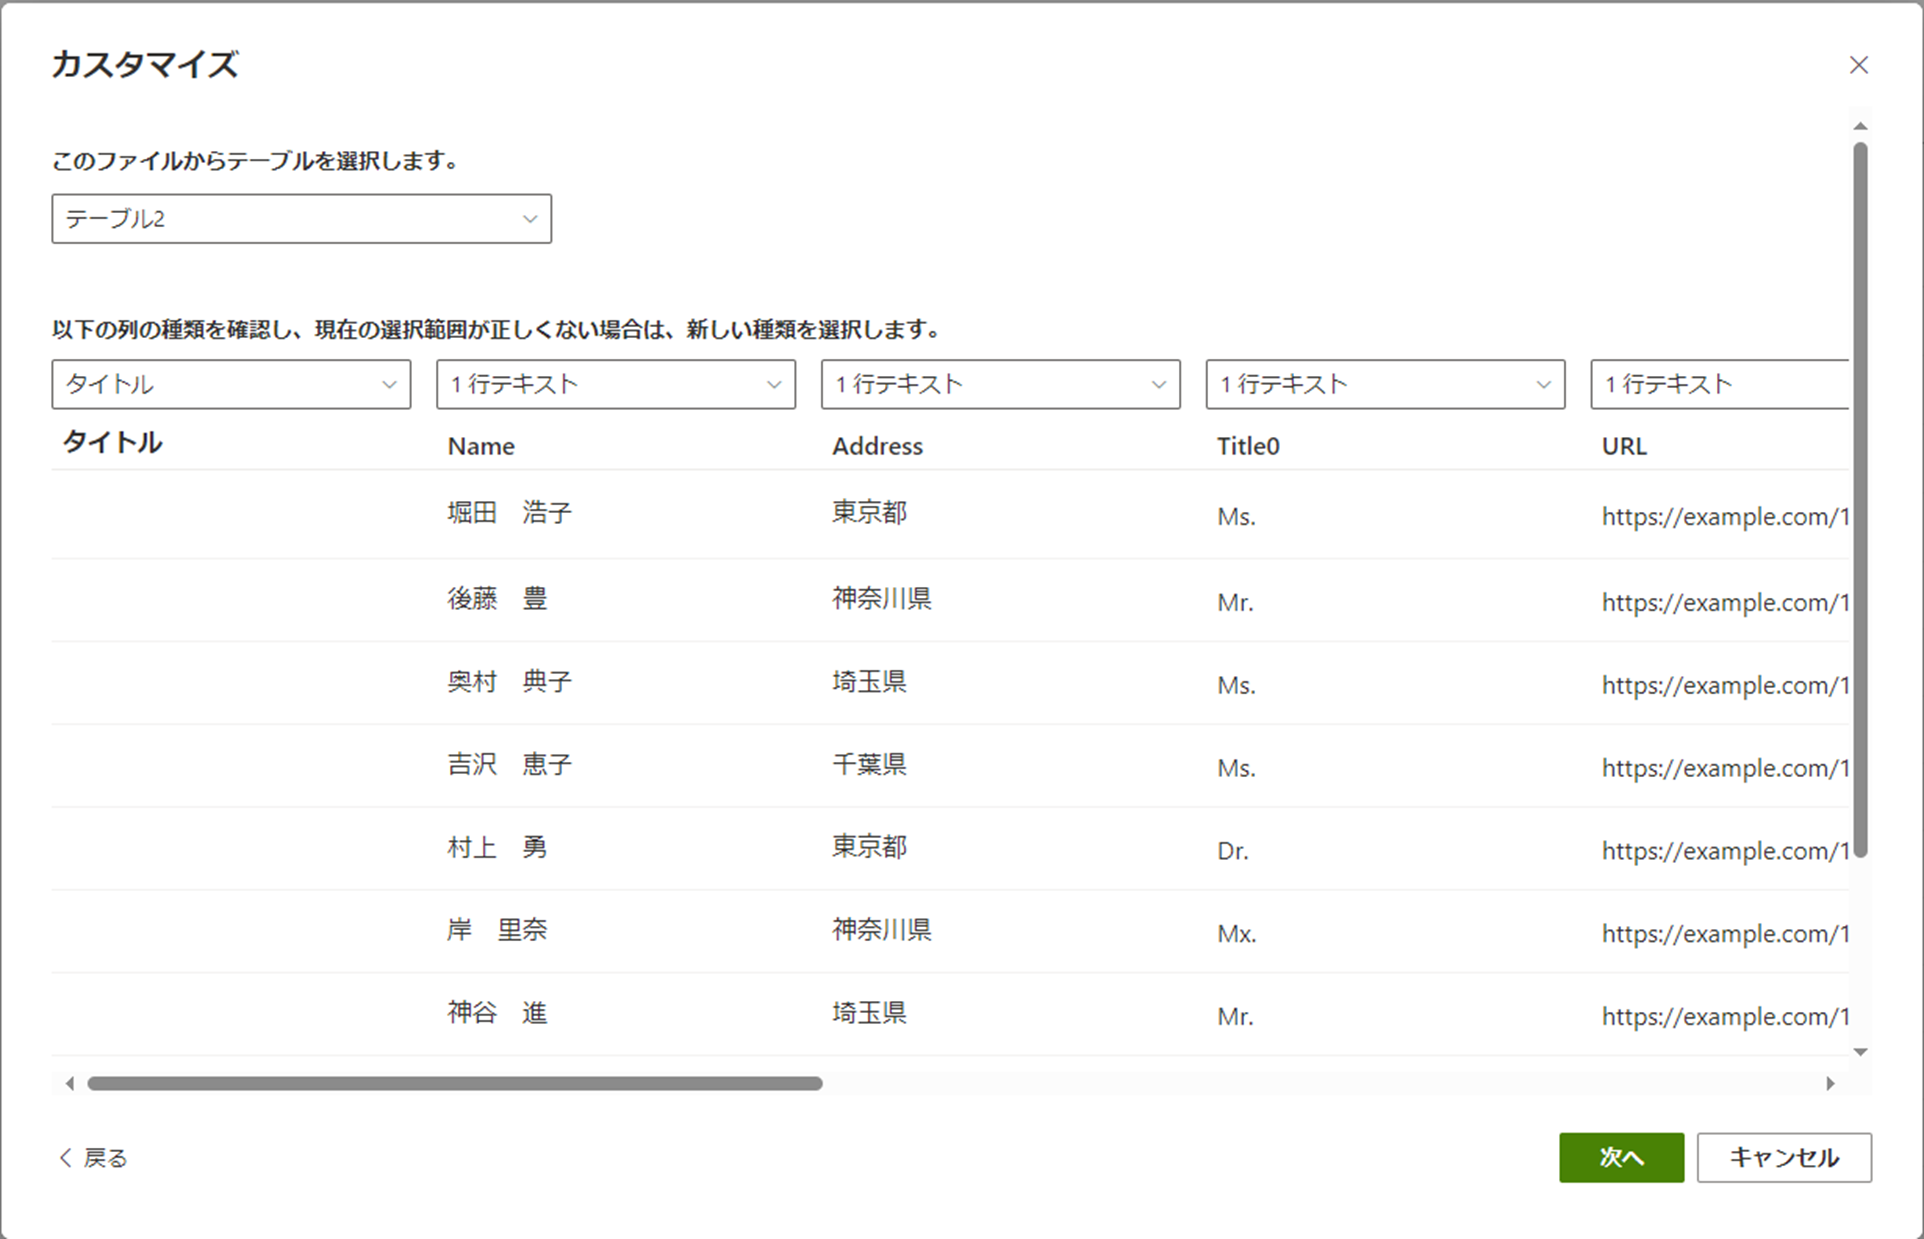Click the Address column header
The width and height of the screenshot is (1924, 1239).
tap(877, 446)
